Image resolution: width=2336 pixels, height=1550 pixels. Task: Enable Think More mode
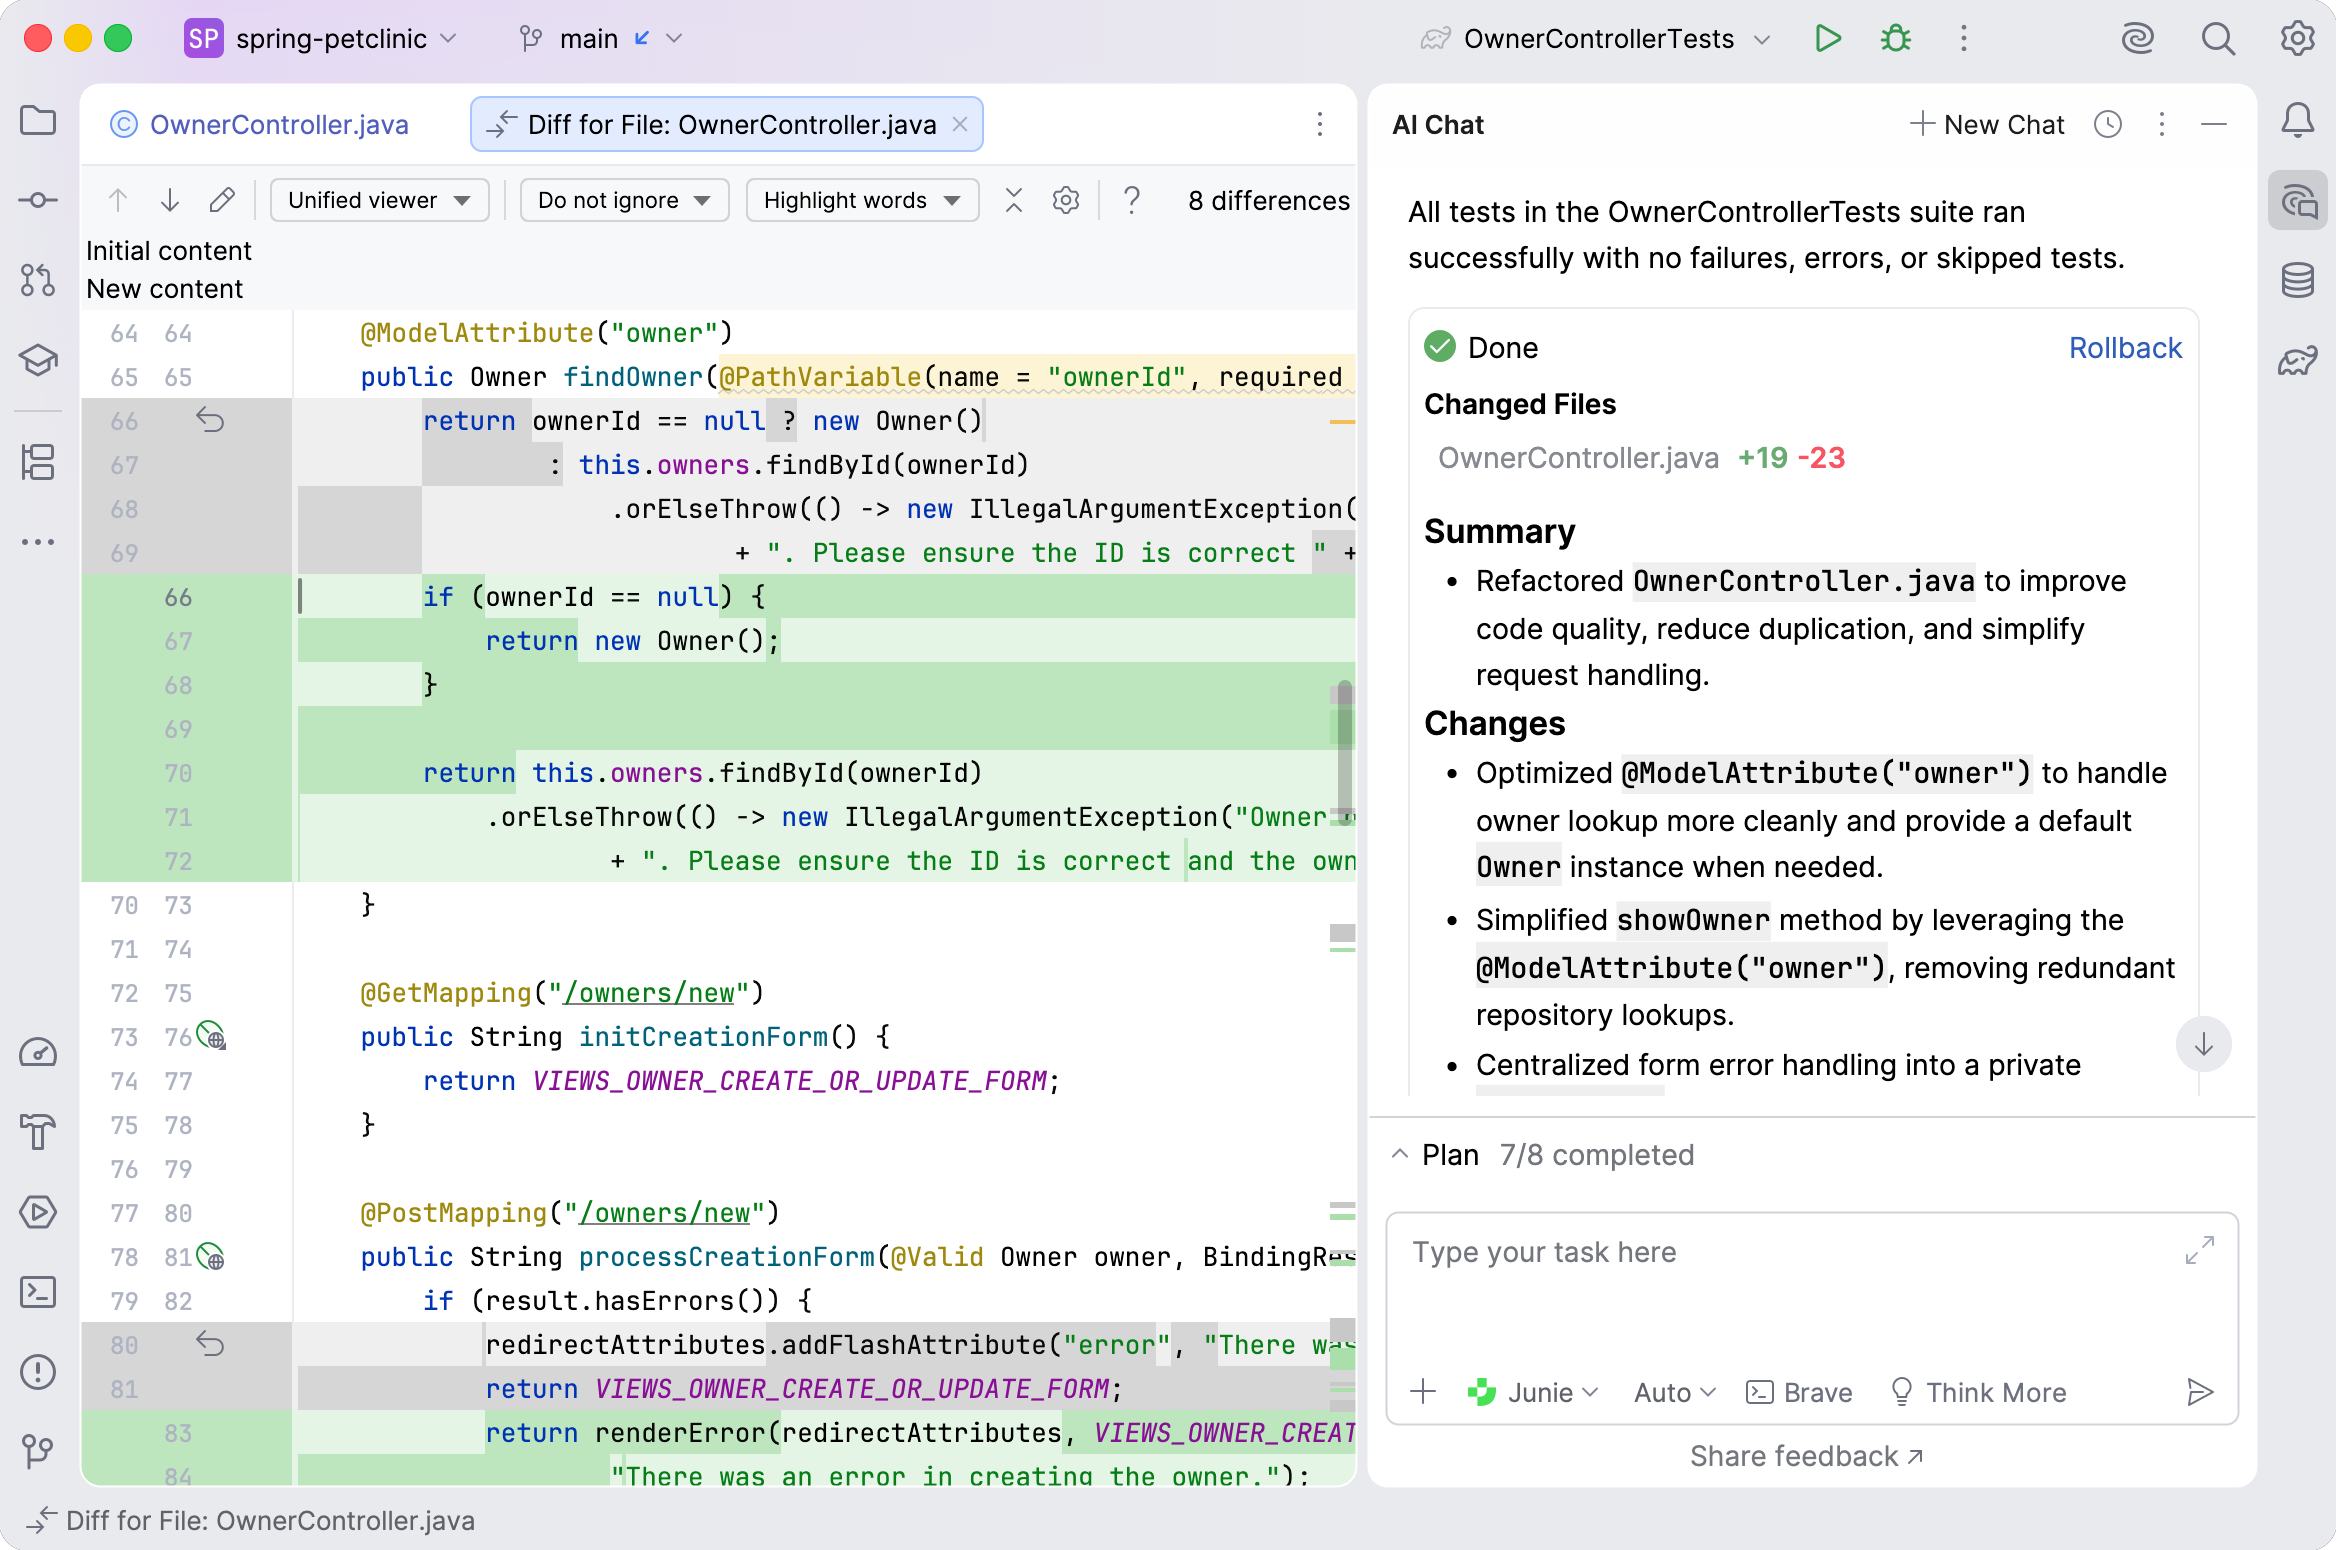click(x=1978, y=1392)
